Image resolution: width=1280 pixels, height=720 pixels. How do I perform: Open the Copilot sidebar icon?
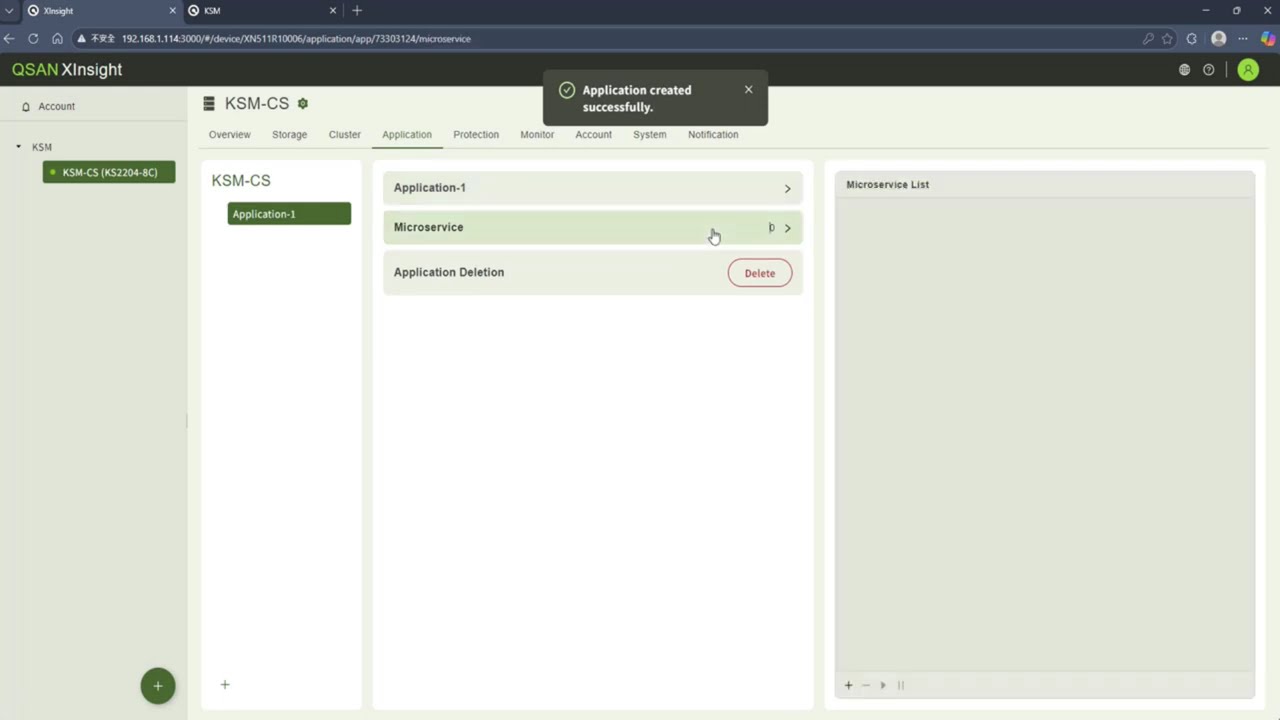tap(1267, 39)
